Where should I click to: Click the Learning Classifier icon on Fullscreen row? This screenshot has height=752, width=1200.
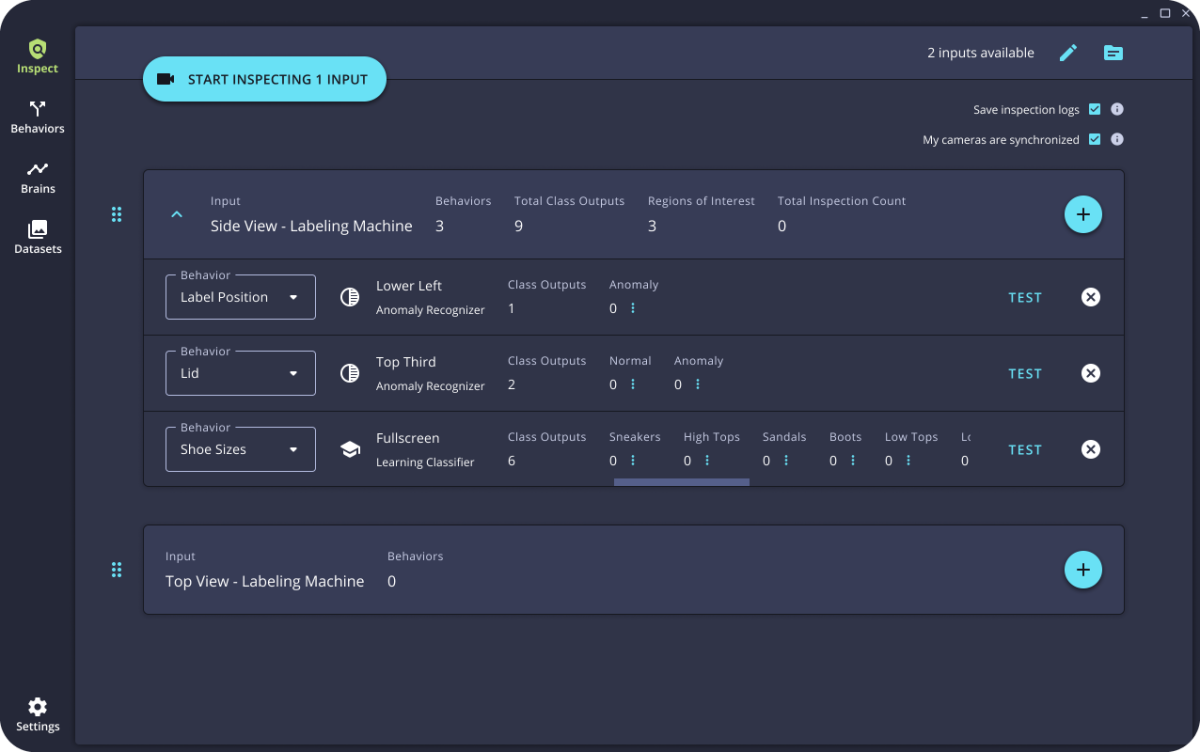click(350, 449)
